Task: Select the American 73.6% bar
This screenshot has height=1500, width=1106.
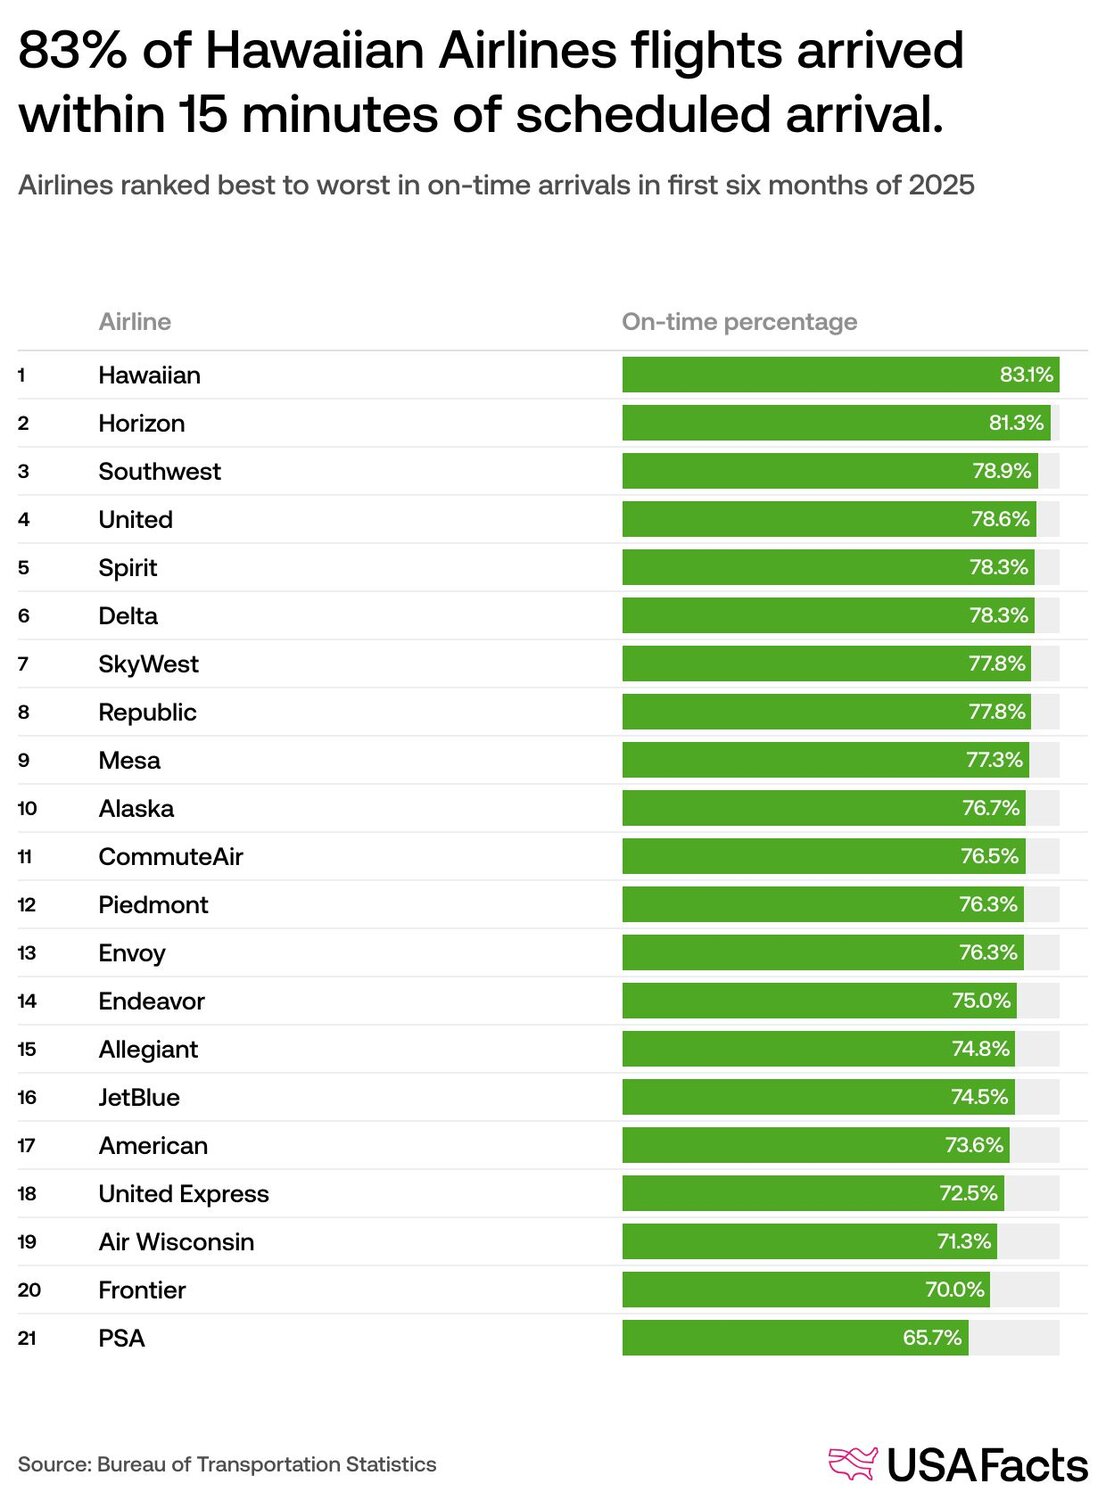Action: [816, 1145]
